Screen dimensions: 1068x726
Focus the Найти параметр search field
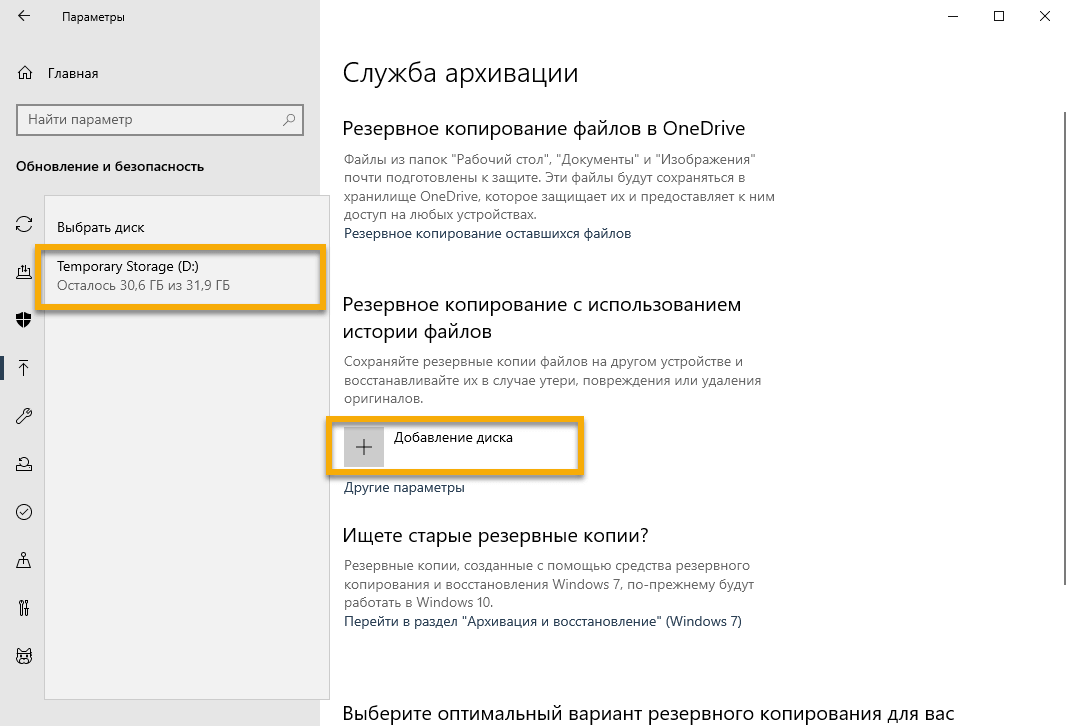pos(159,120)
